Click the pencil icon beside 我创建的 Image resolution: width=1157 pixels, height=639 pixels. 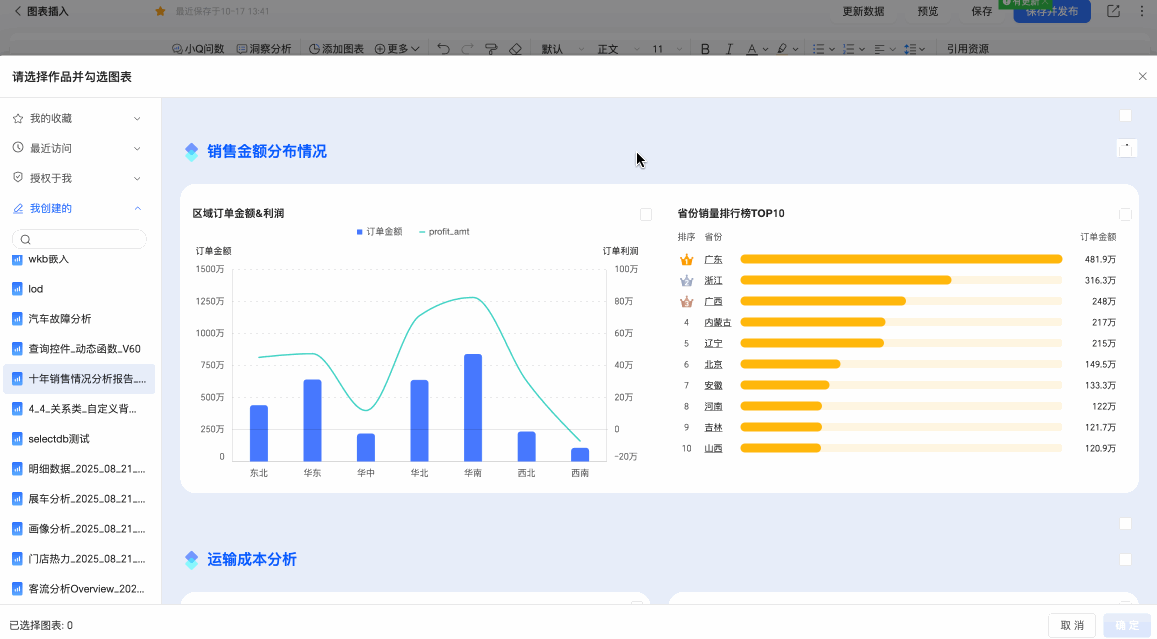18,209
